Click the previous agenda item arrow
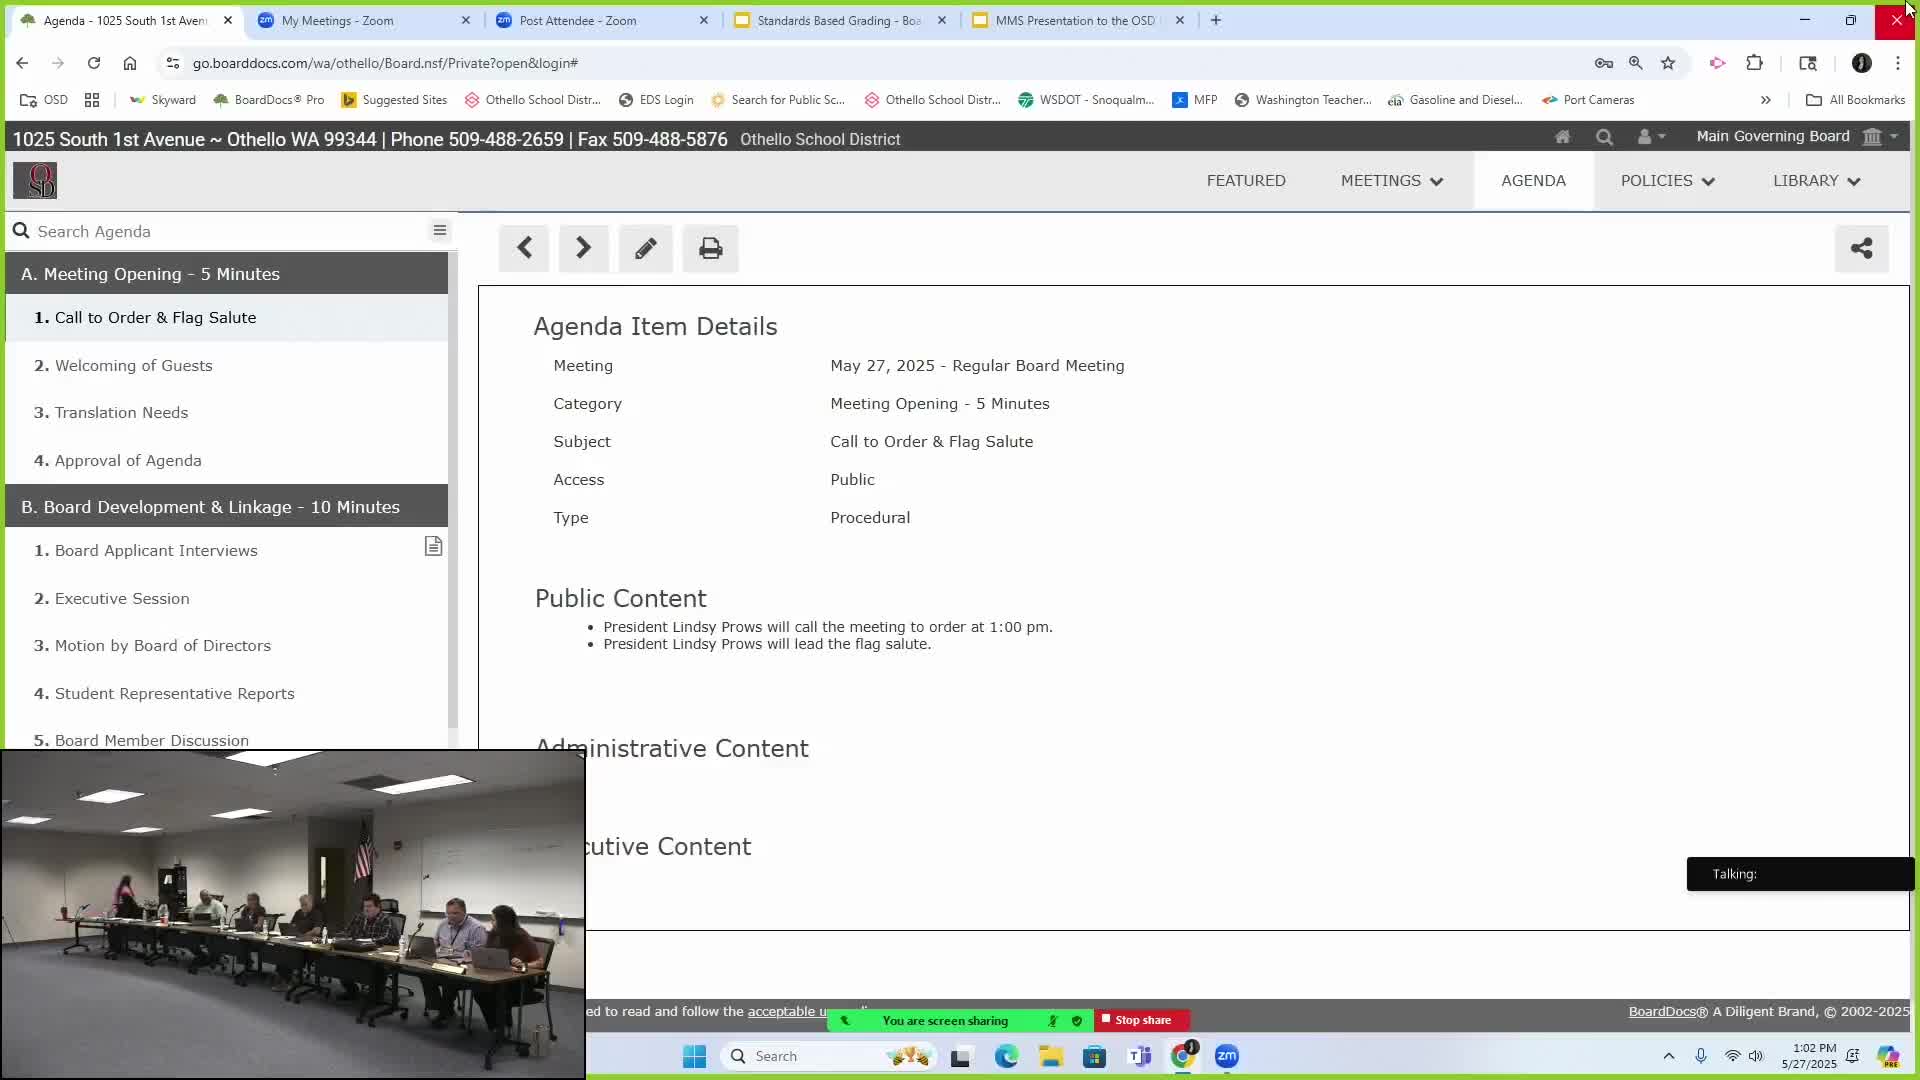The height and width of the screenshot is (1080, 1920). click(524, 248)
